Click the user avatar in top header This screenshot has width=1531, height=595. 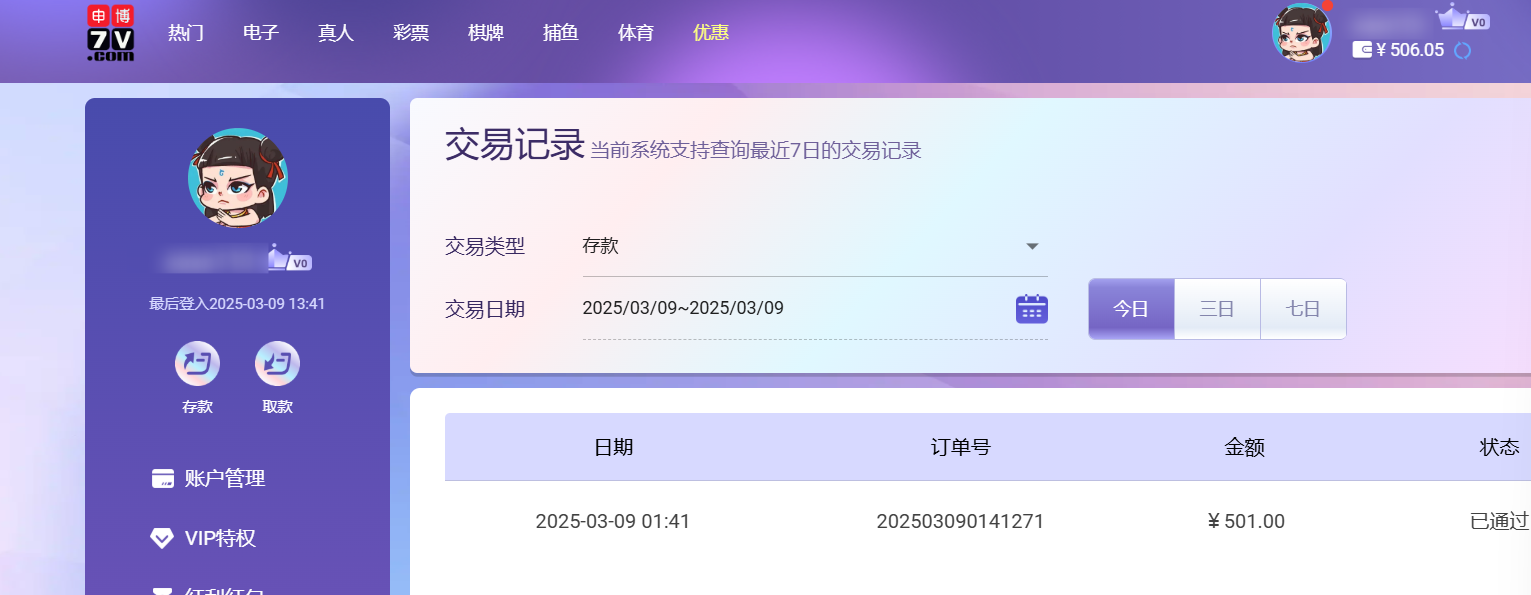click(1301, 33)
